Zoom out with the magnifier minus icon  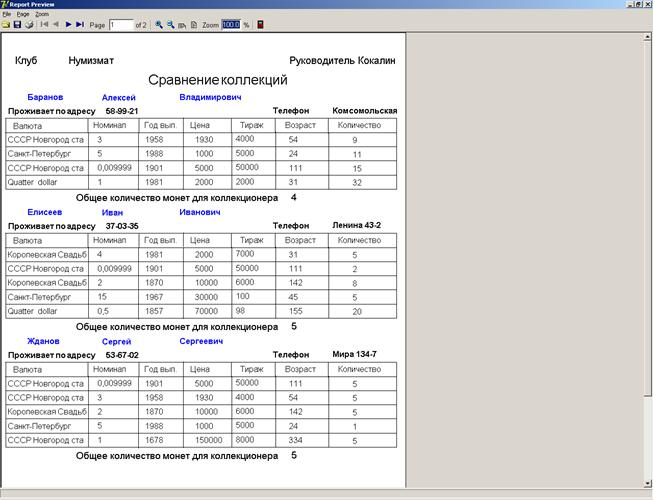click(170, 24)
